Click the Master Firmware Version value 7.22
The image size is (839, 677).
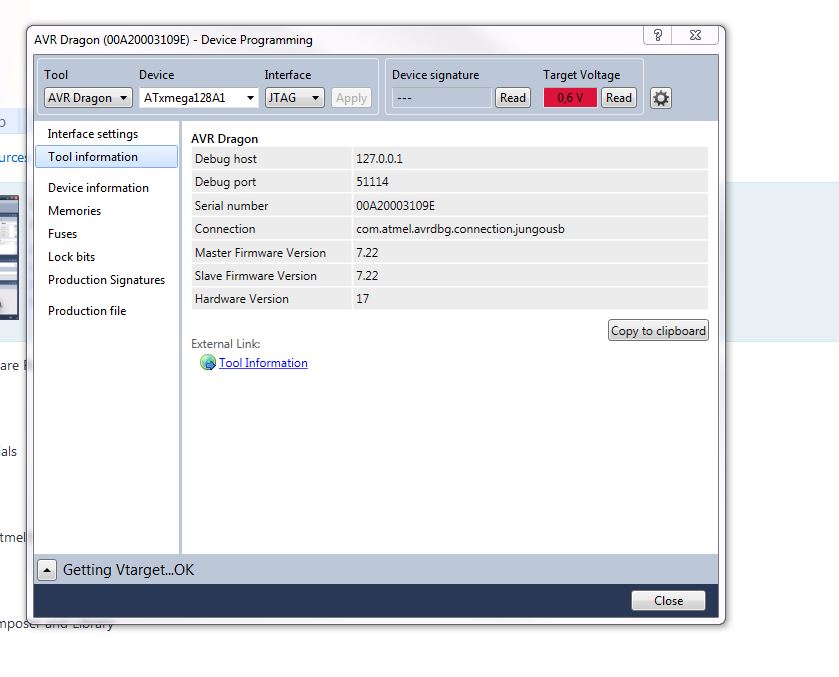[367, 253]
